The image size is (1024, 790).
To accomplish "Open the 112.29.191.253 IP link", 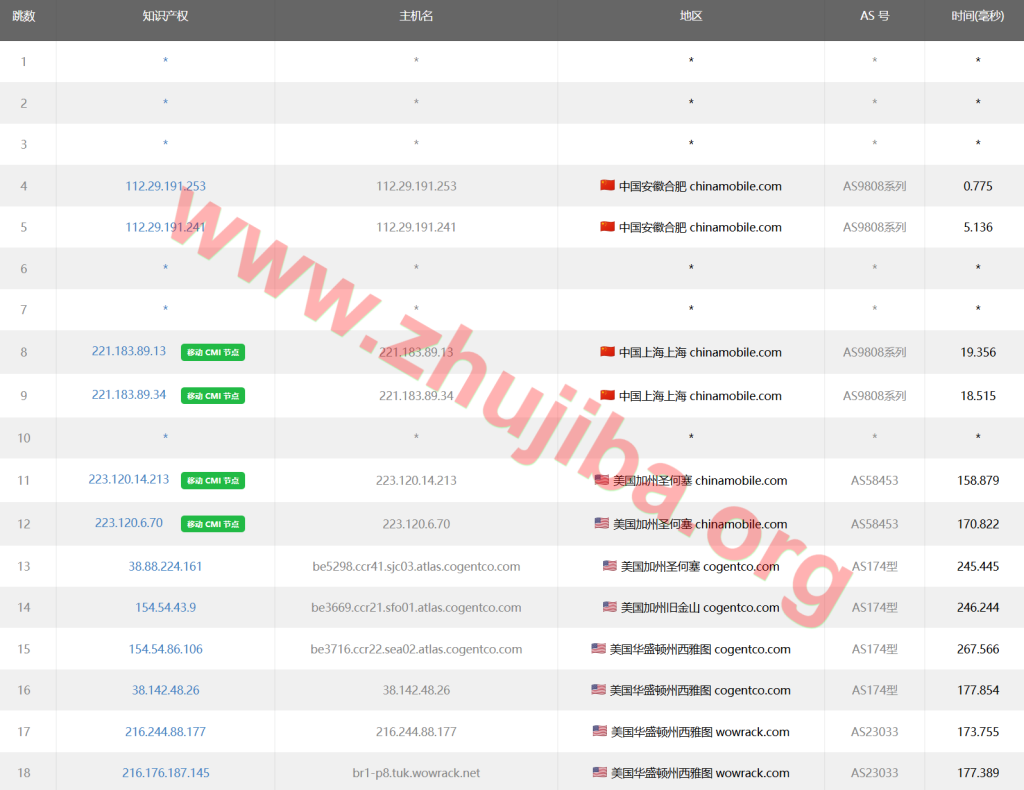I will click(x=165, y=186).
